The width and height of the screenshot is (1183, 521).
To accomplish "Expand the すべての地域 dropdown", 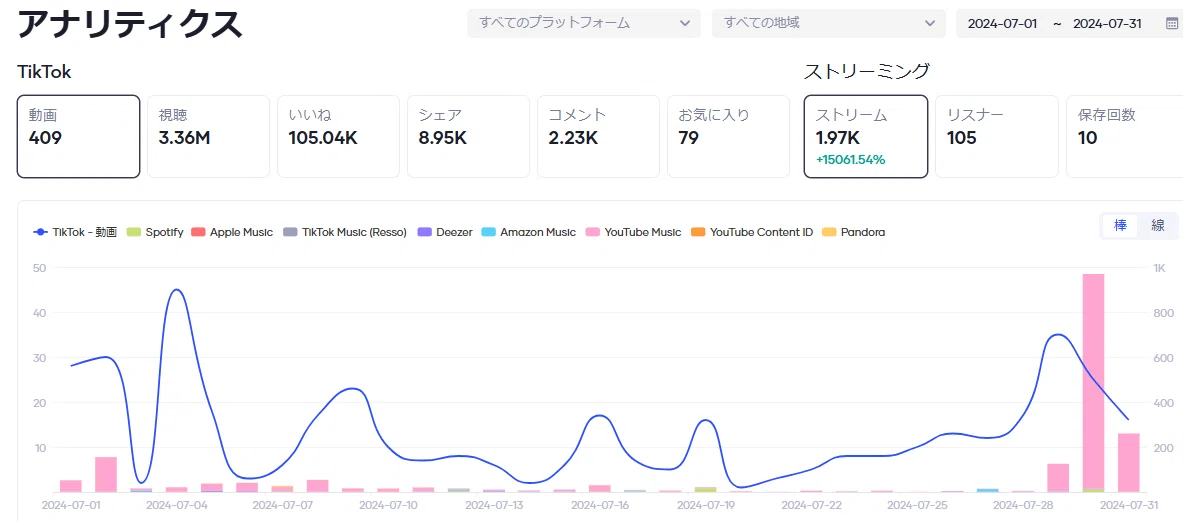I will 828,23.
